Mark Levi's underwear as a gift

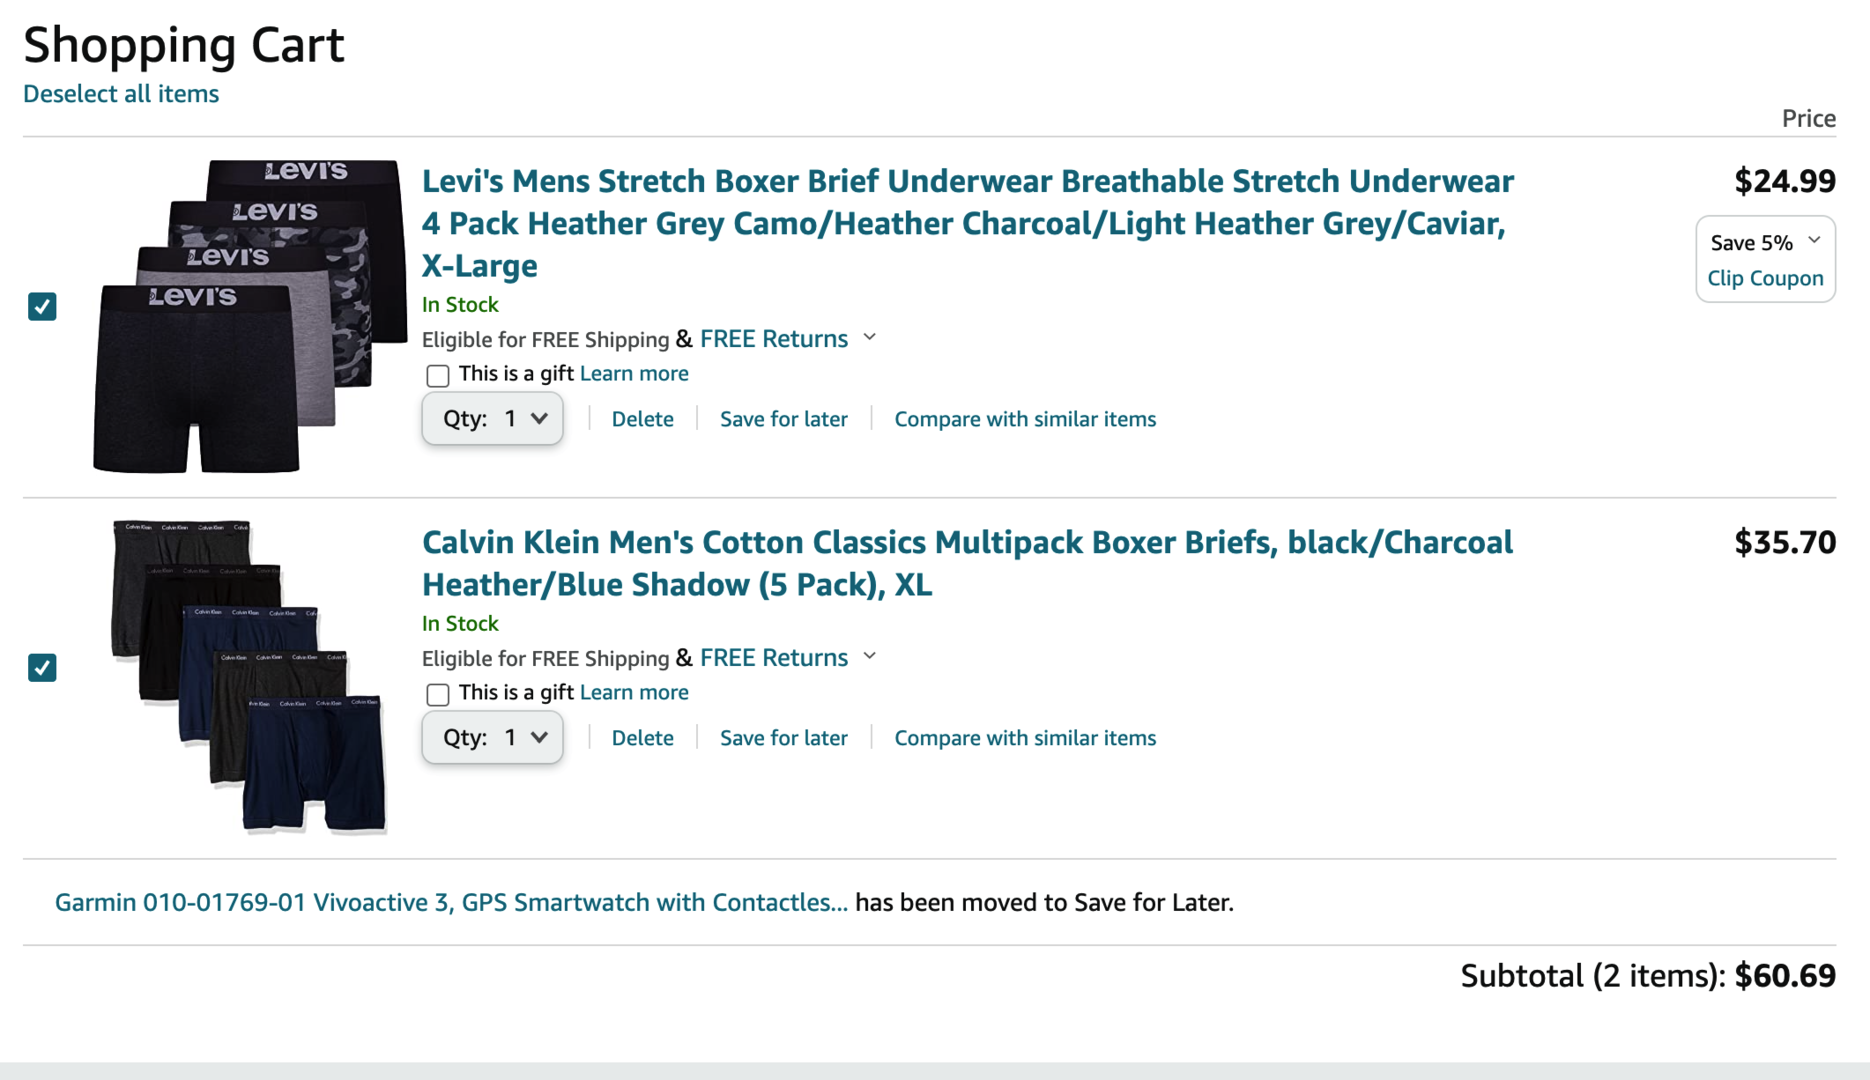(x=437, y=376)
